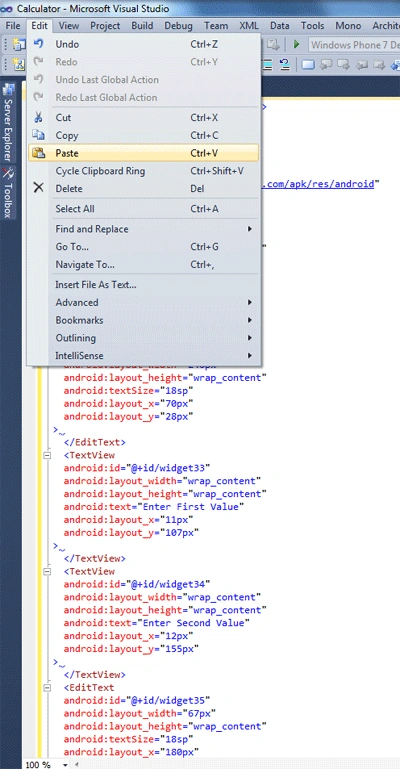Open the Build menu
Screen dimensions: 400x769
pyautogui.click(x=142, y=26)
